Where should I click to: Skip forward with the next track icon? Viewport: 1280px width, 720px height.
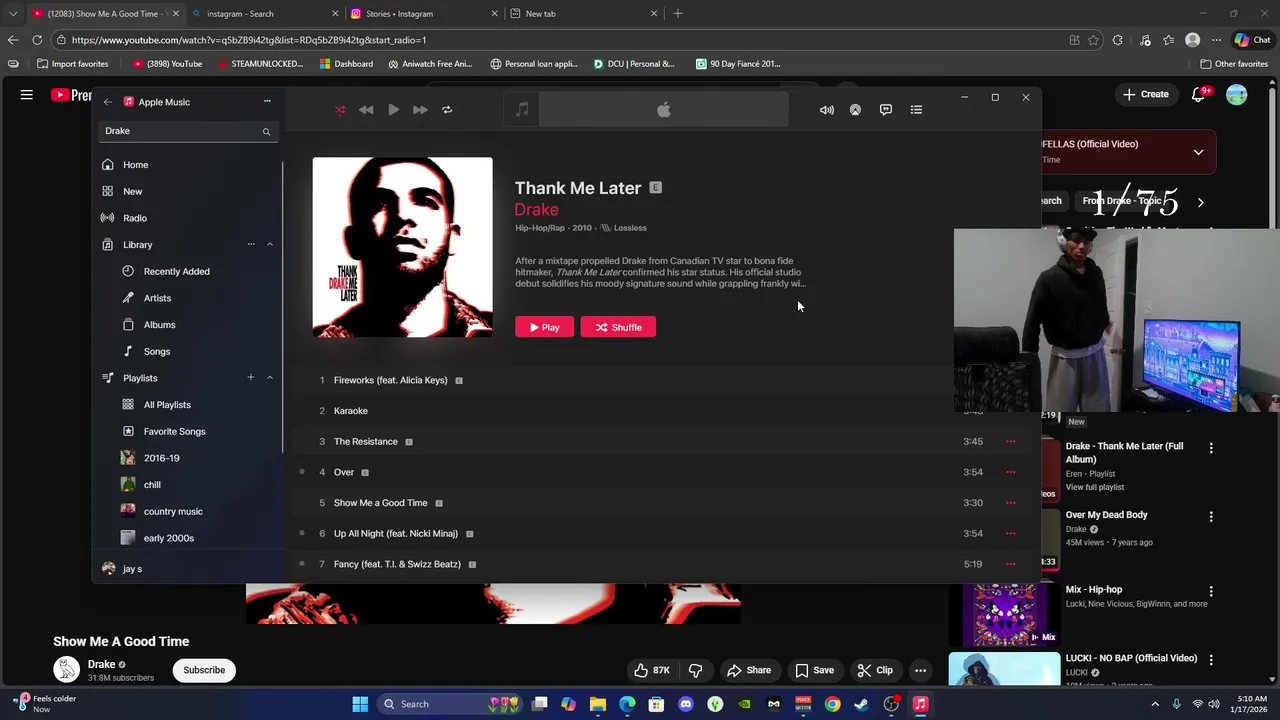coord(420,110)
